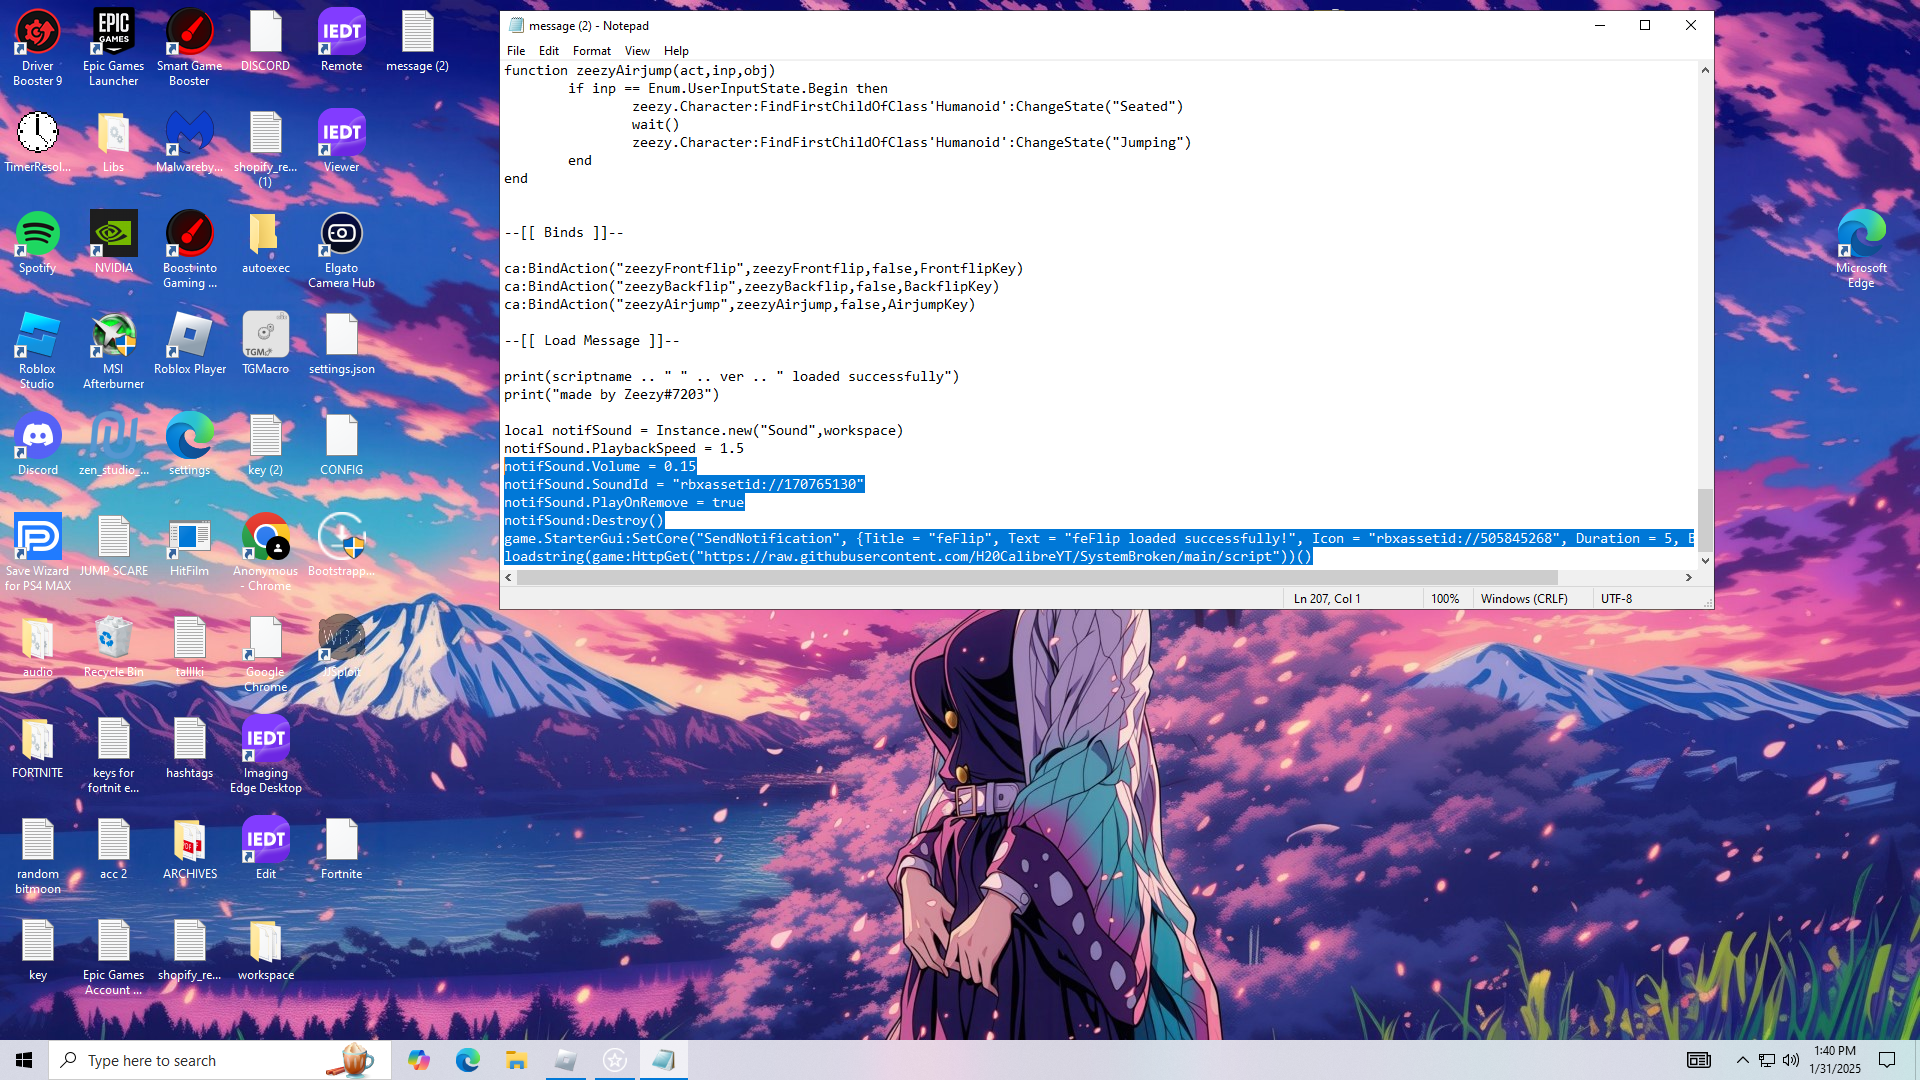Select Imaging Edge Desktop icon

tap(266, 755)
